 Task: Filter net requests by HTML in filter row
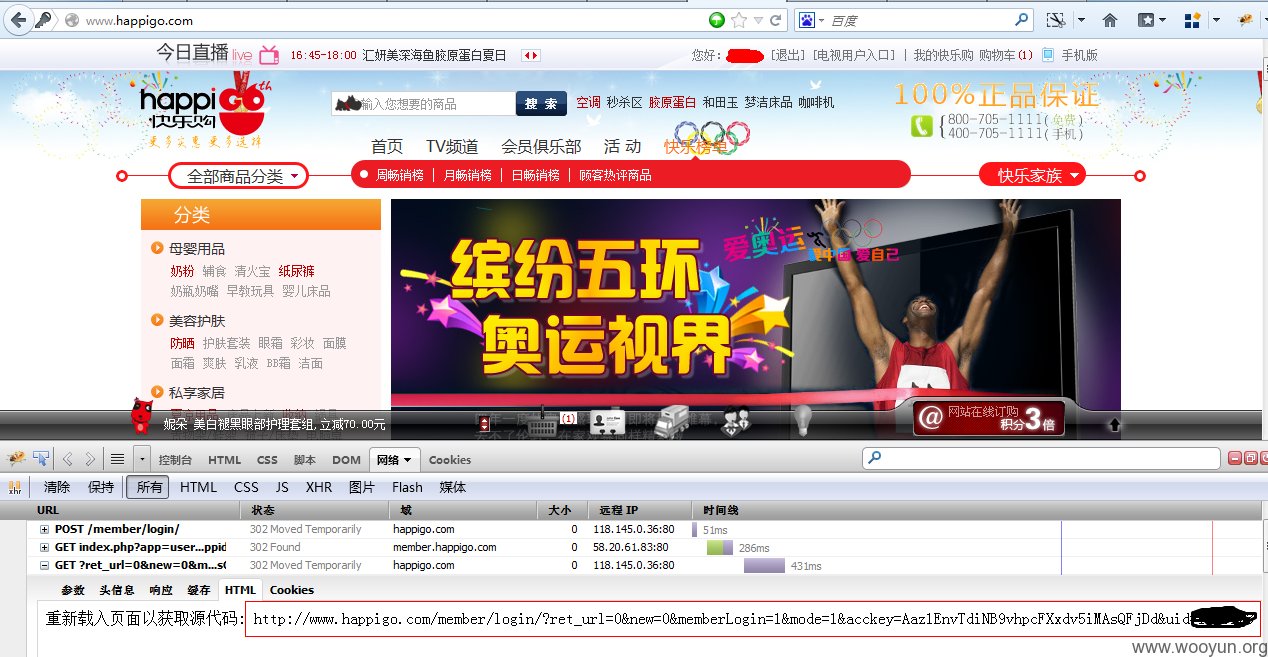pos(198,487)
